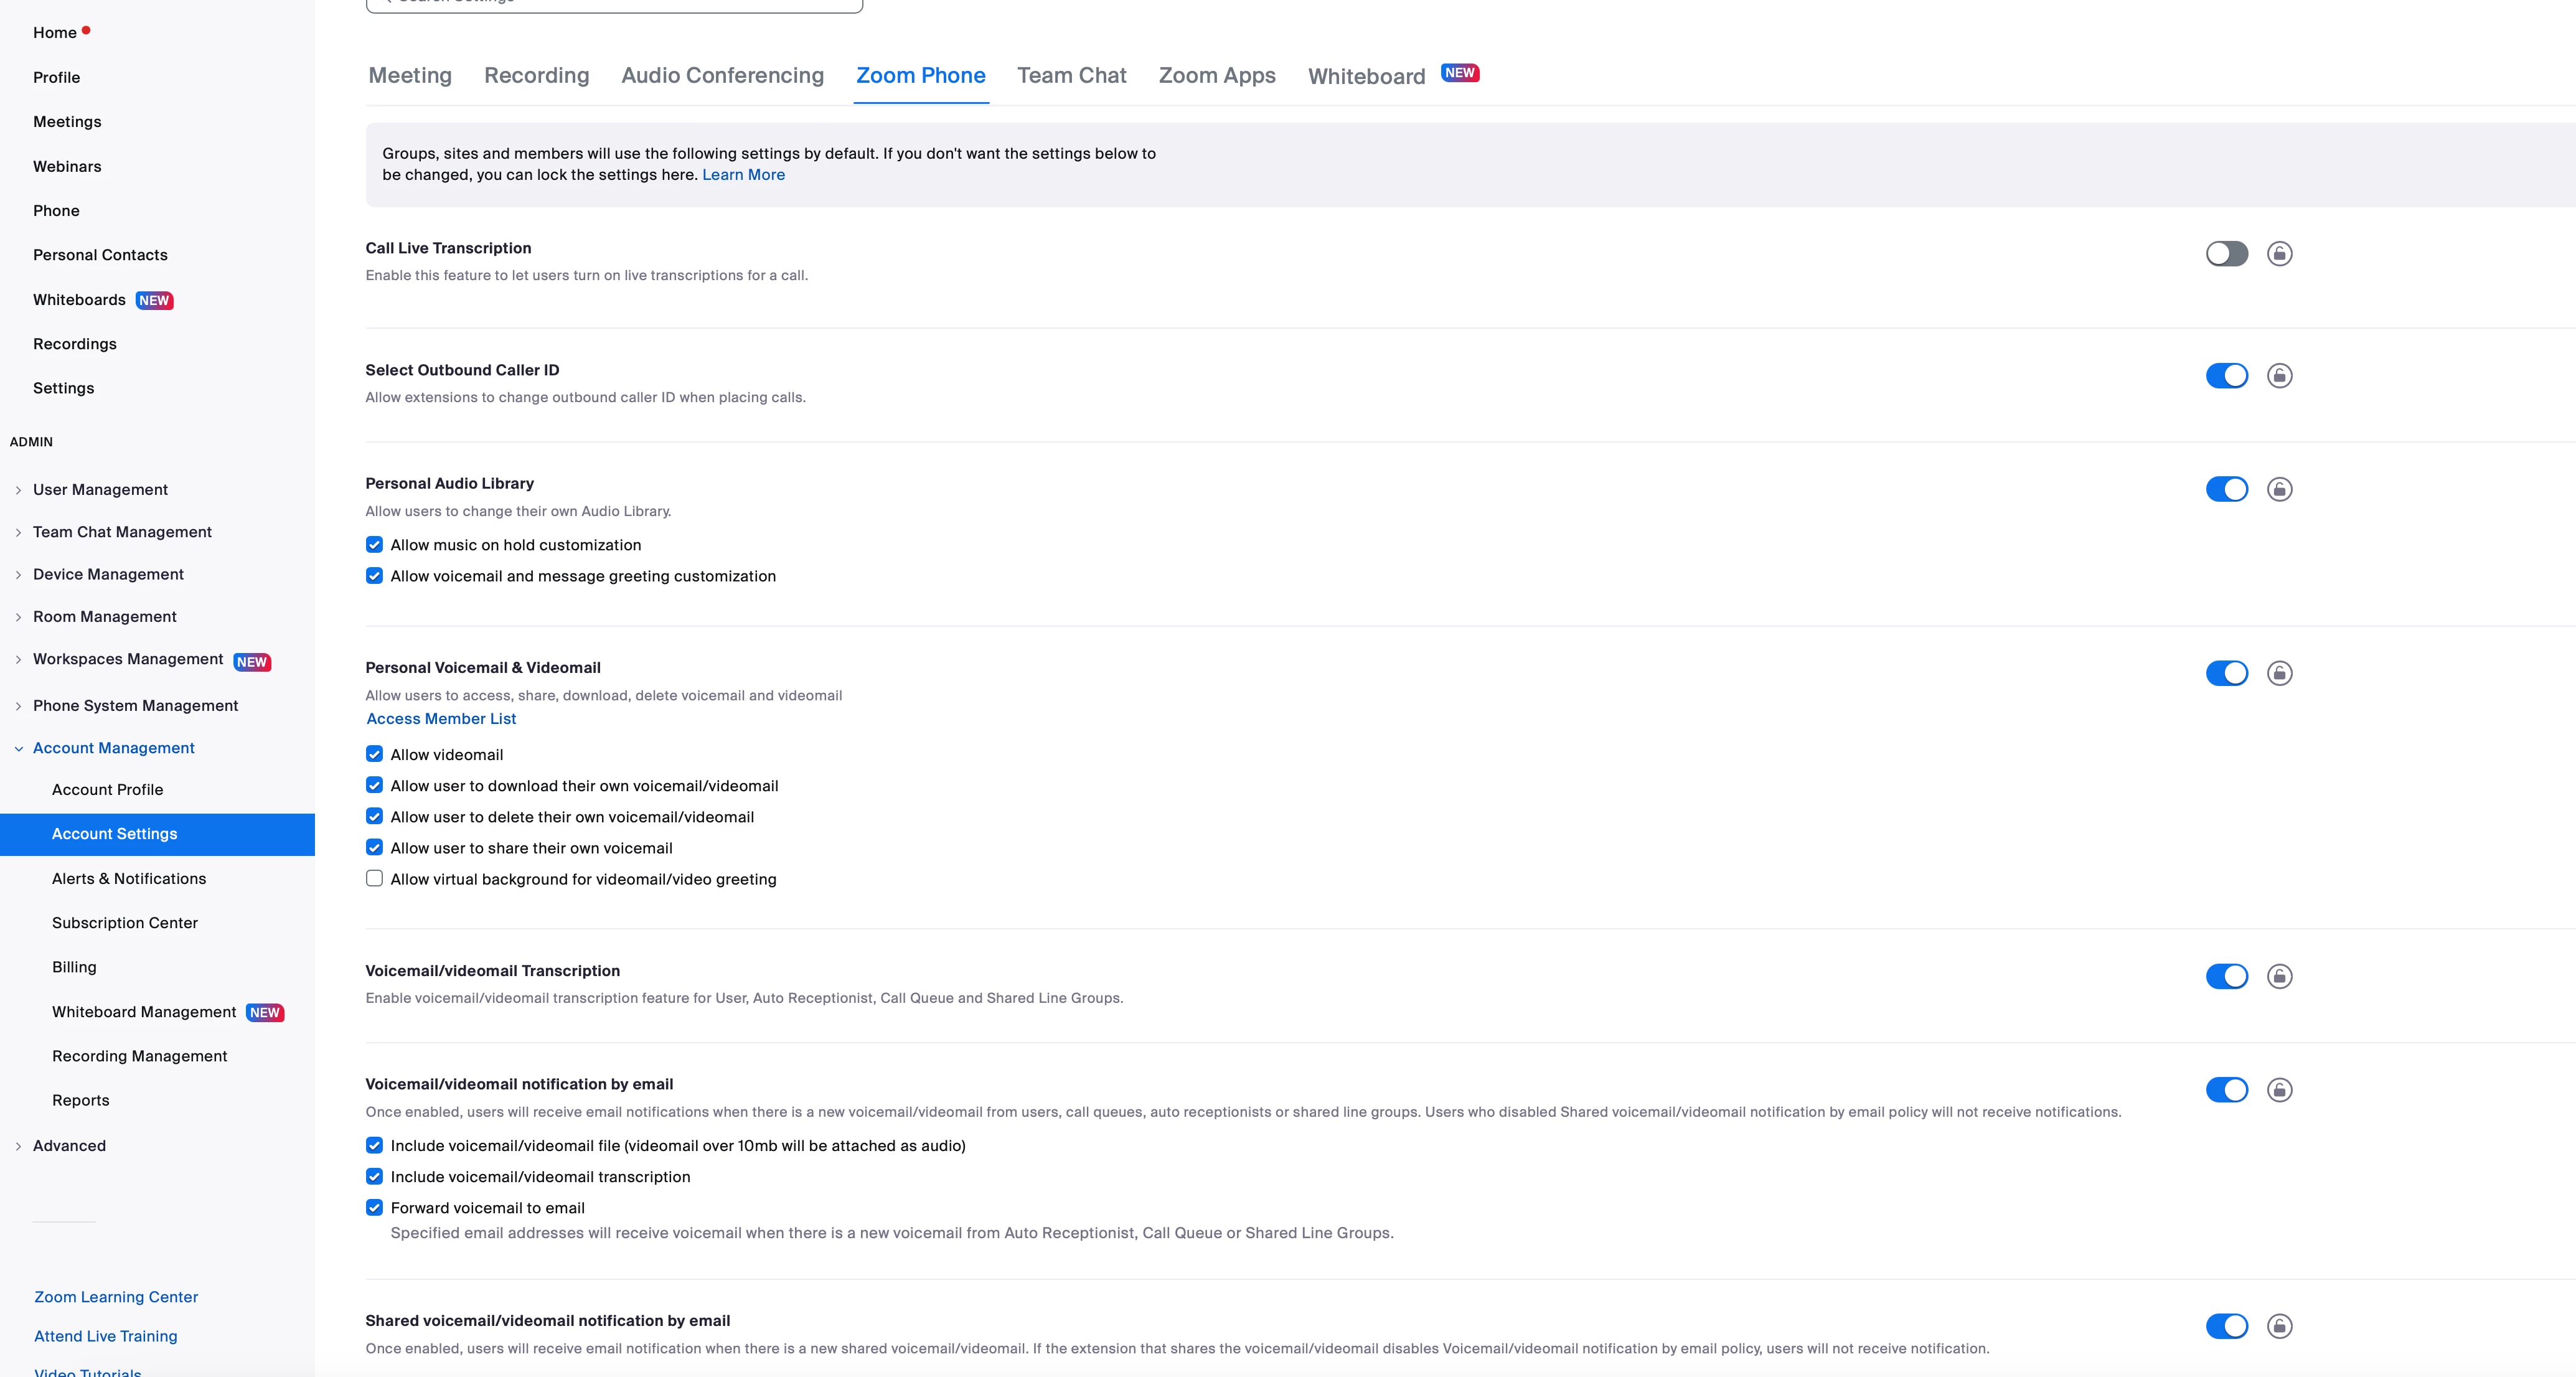Open the Team Chat tab
The image size is (2576, 1377).
point(1071,76)
